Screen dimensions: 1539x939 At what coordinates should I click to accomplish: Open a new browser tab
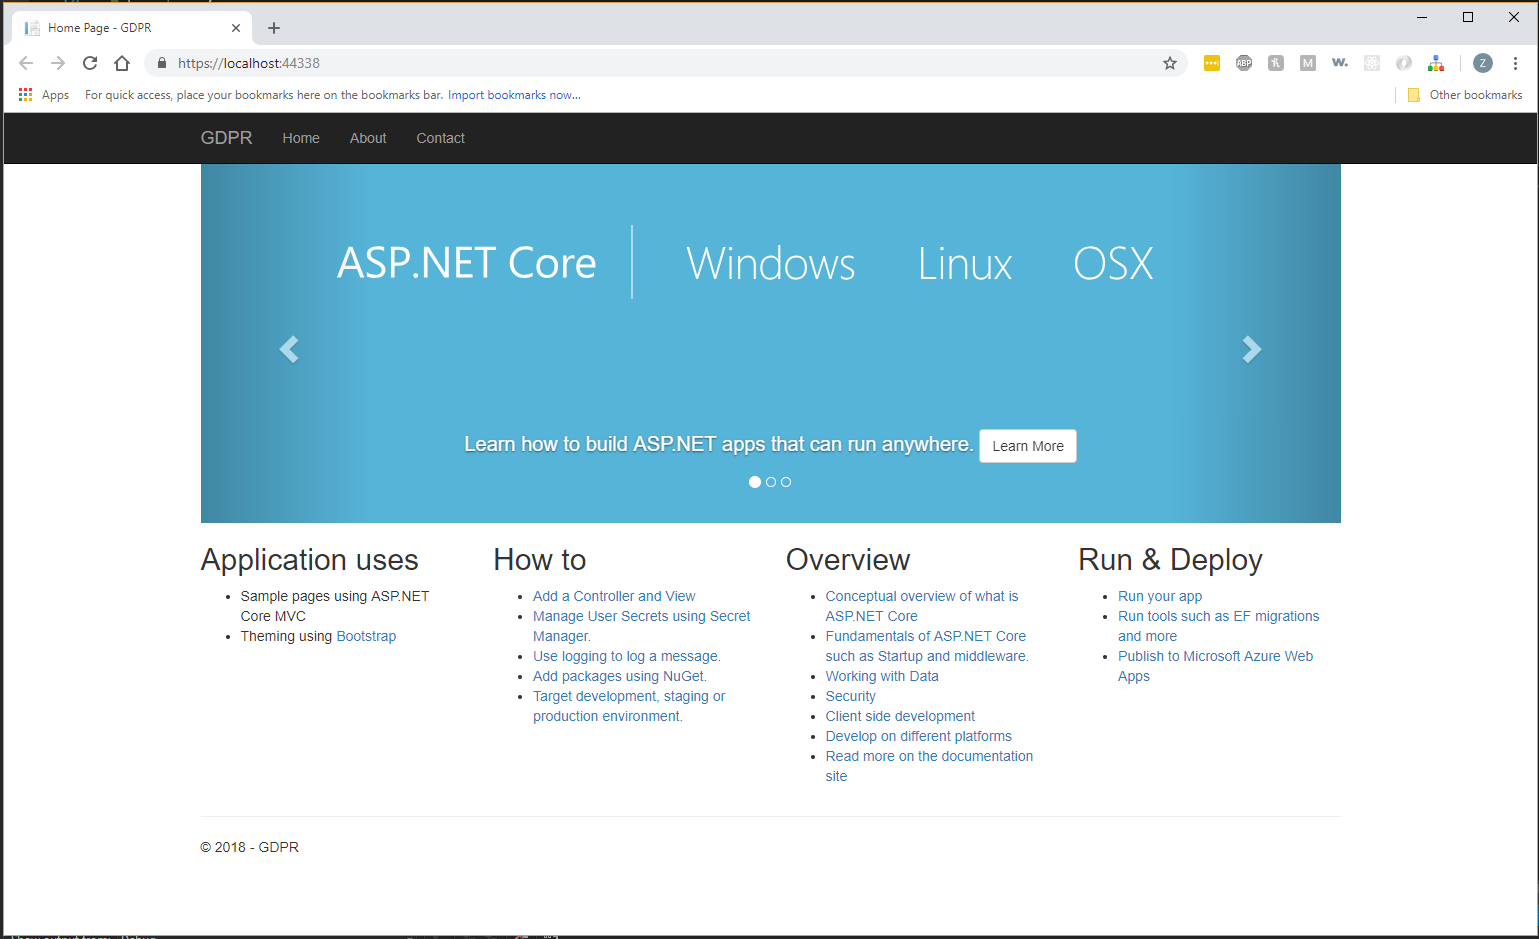[274, 28]
